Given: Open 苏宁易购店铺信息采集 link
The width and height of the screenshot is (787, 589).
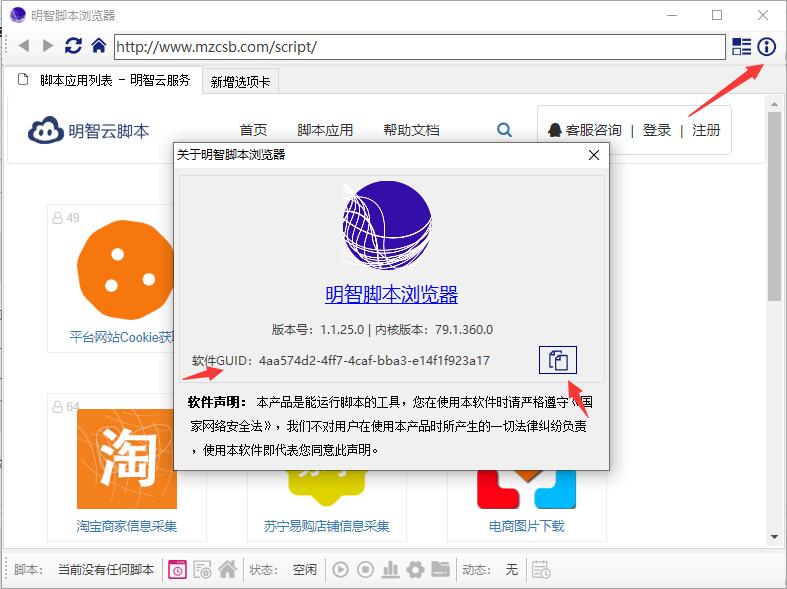Looking at the screenshot, I should tap(327, 526).
